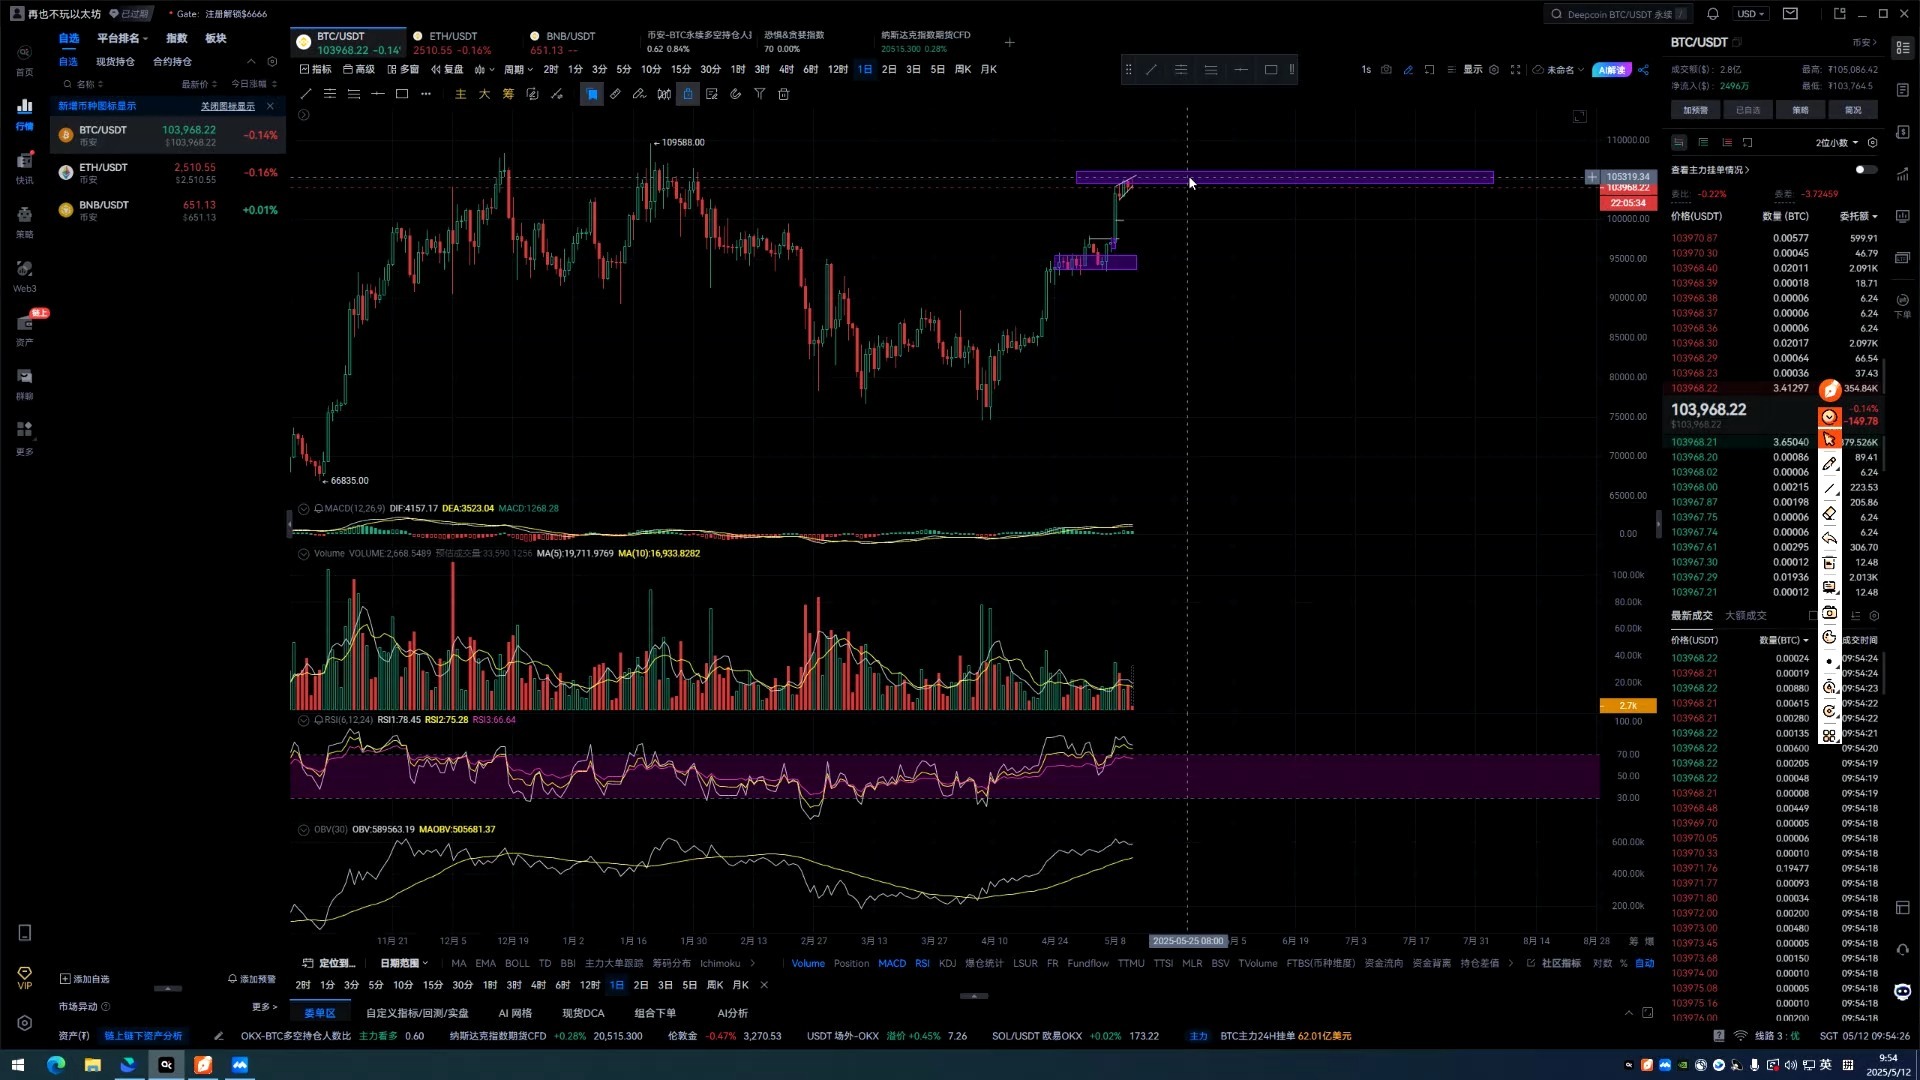Select the rectangle drawing tool
1920x1080 pixels.
coord(402,94)
